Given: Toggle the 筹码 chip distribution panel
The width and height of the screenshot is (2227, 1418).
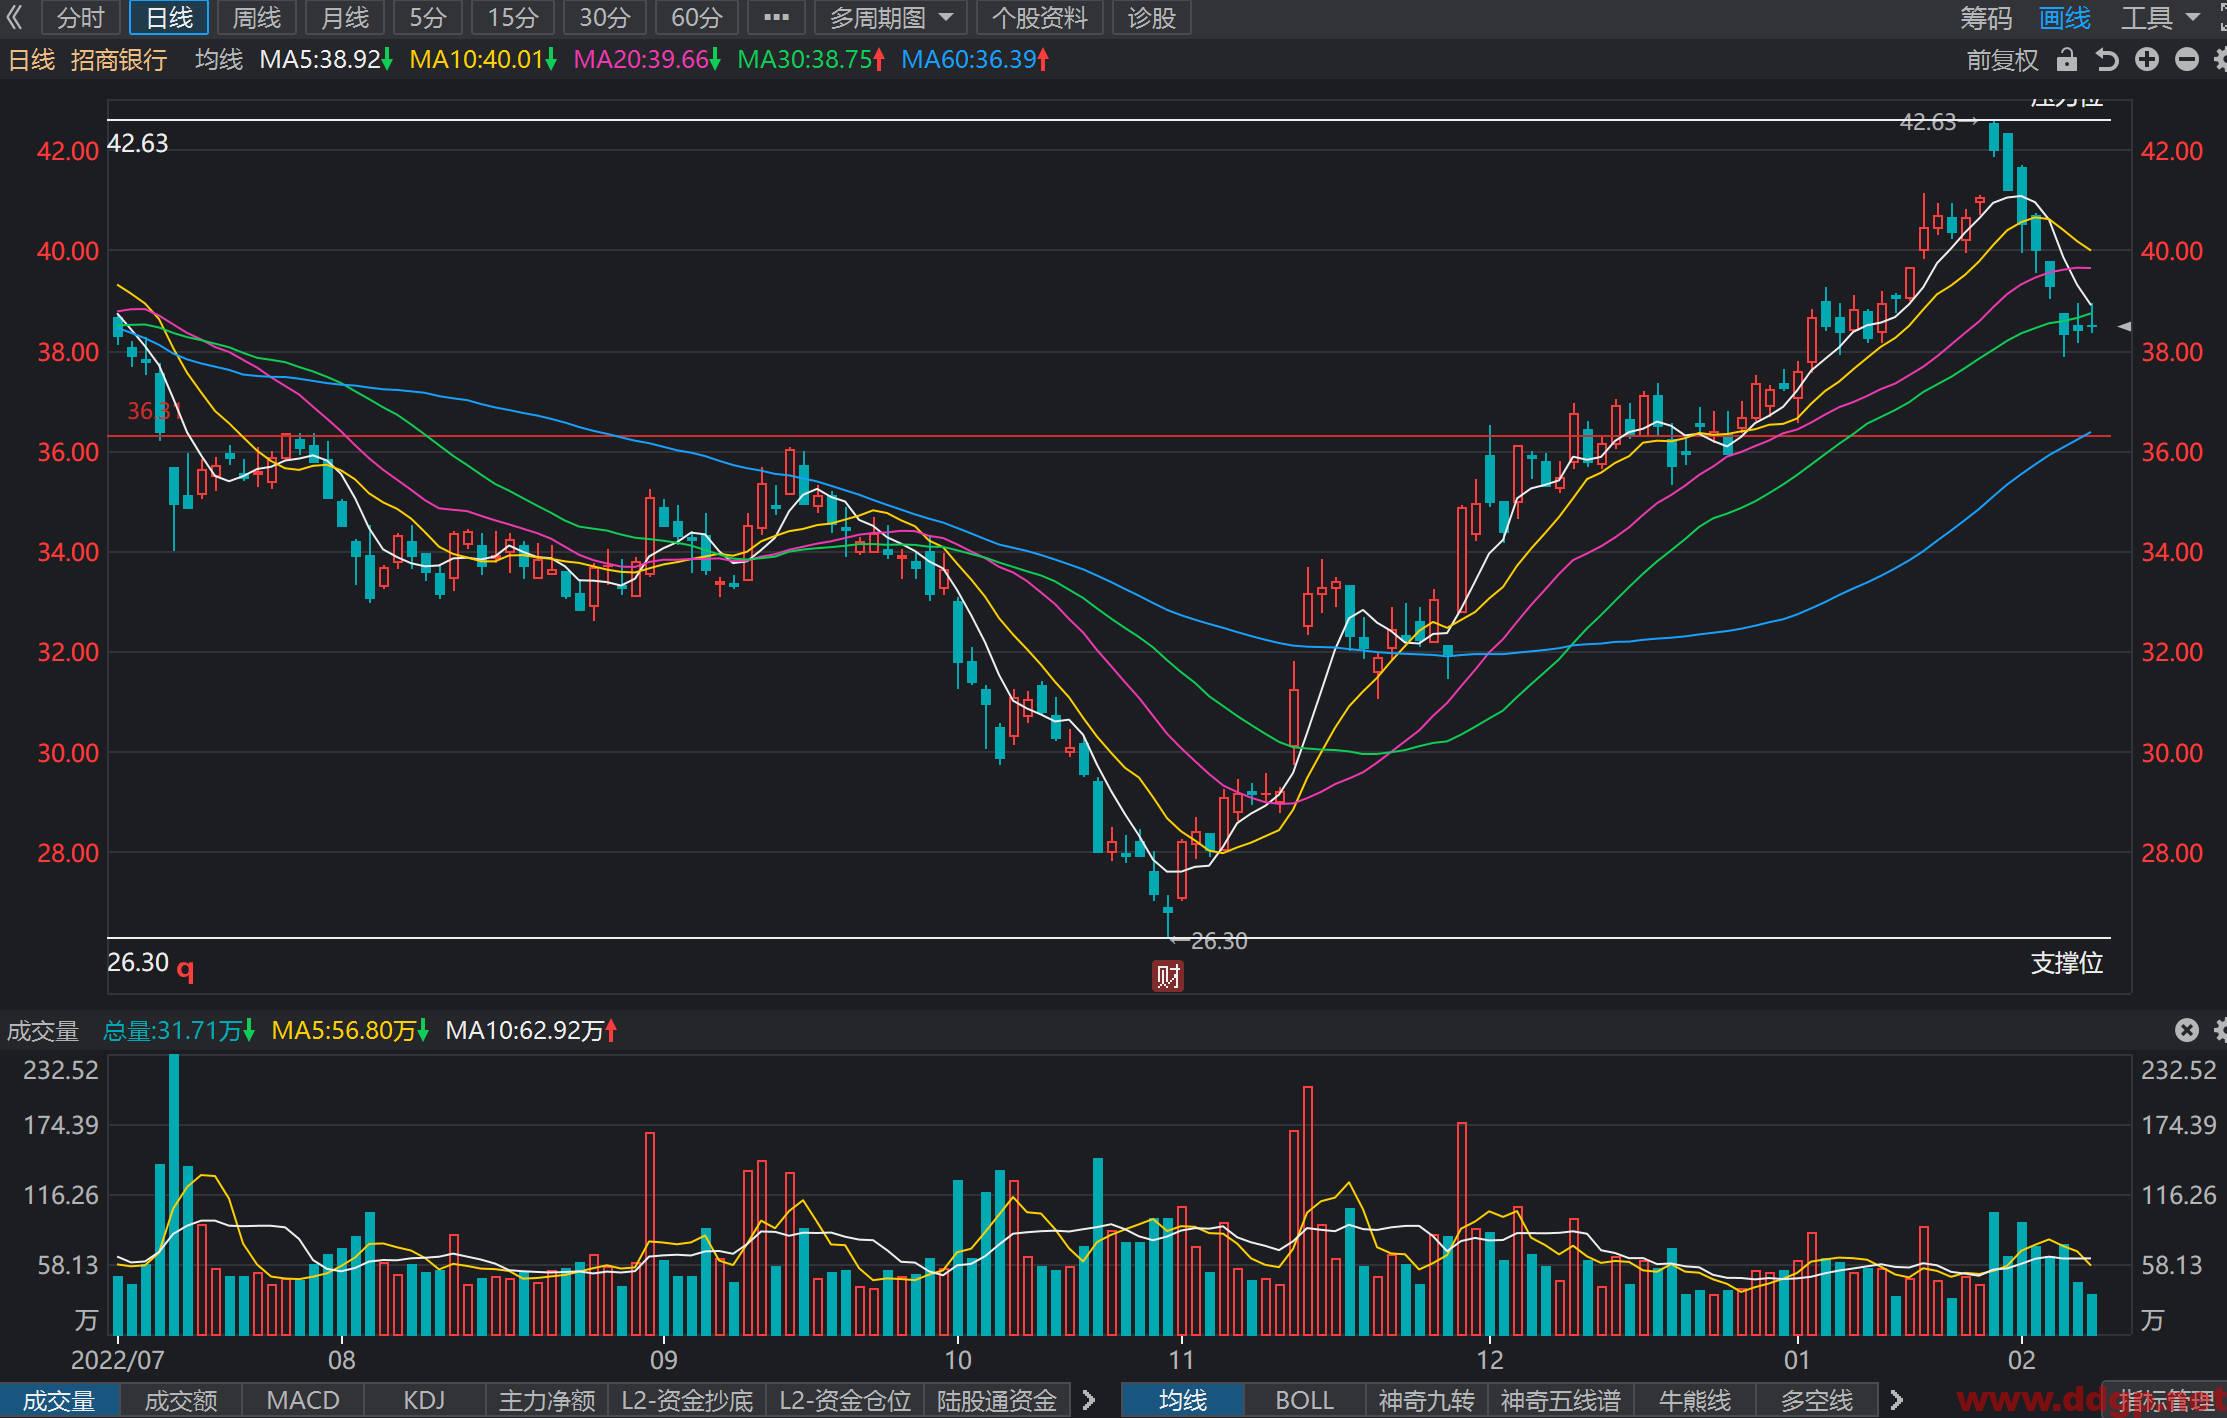Looking at the screenshot, I should point(1986,17).
